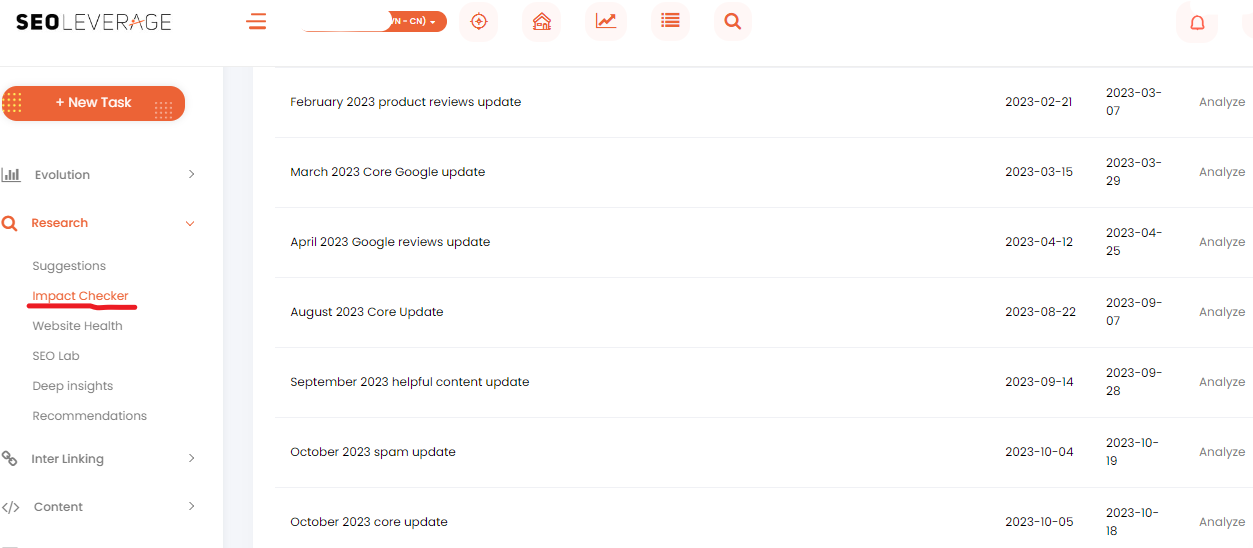Image resolution: width=1253 pixels, height=548 pixels.
Task: Click the SEO Leverage logo
Action: [x=93, y=22]
